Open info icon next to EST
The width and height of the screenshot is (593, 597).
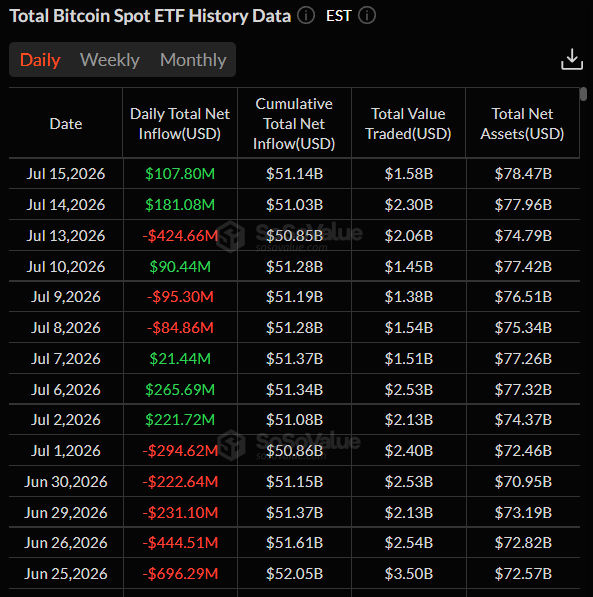[x=367, y=16]
